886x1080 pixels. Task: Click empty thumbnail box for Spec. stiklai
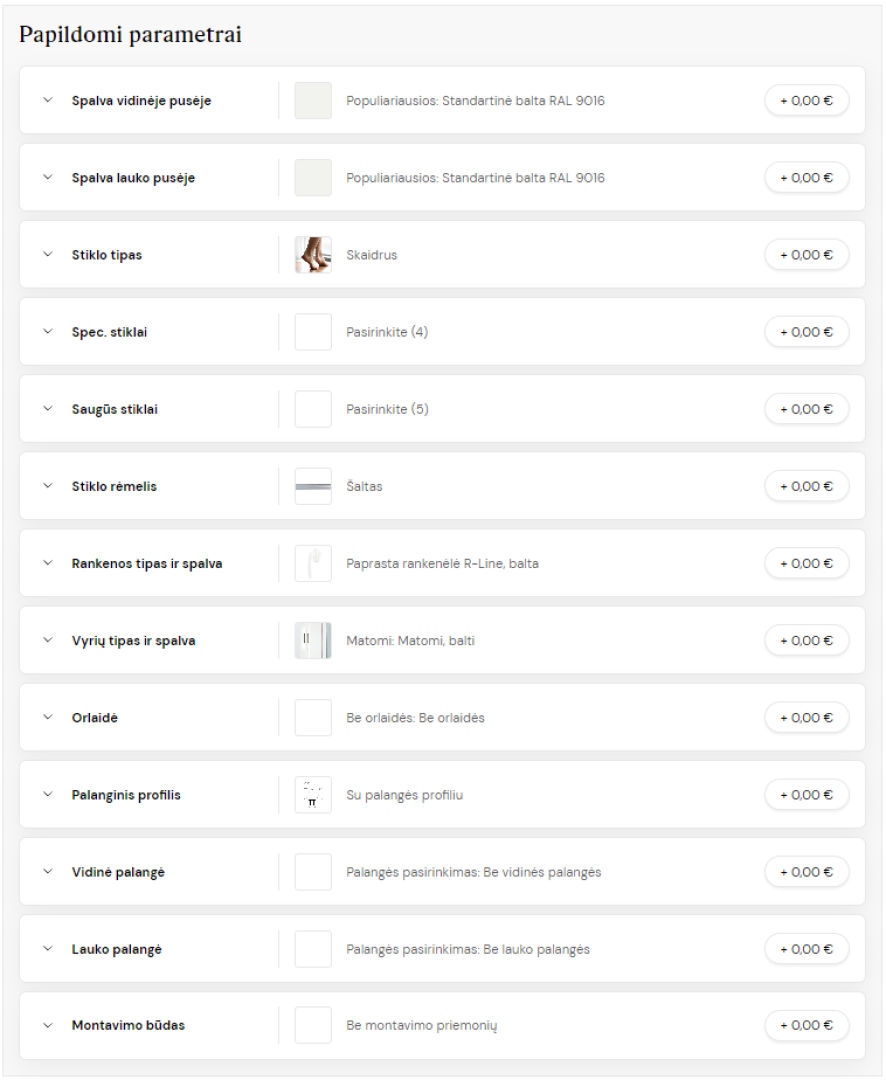pos(313,332)
